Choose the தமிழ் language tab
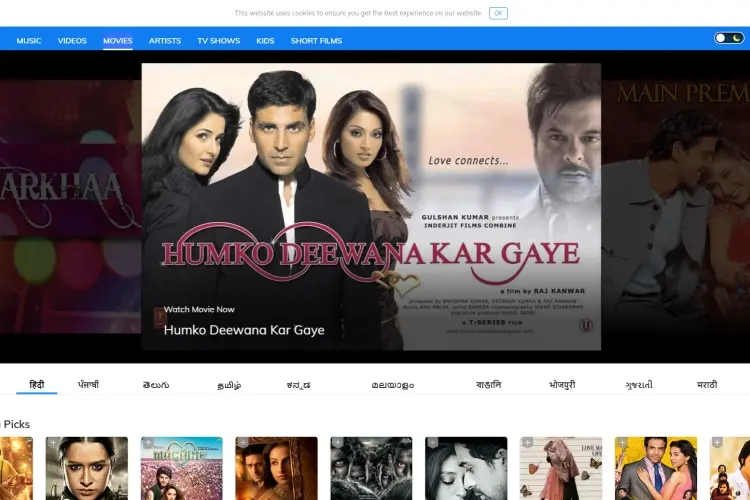 tap(229, 385)
